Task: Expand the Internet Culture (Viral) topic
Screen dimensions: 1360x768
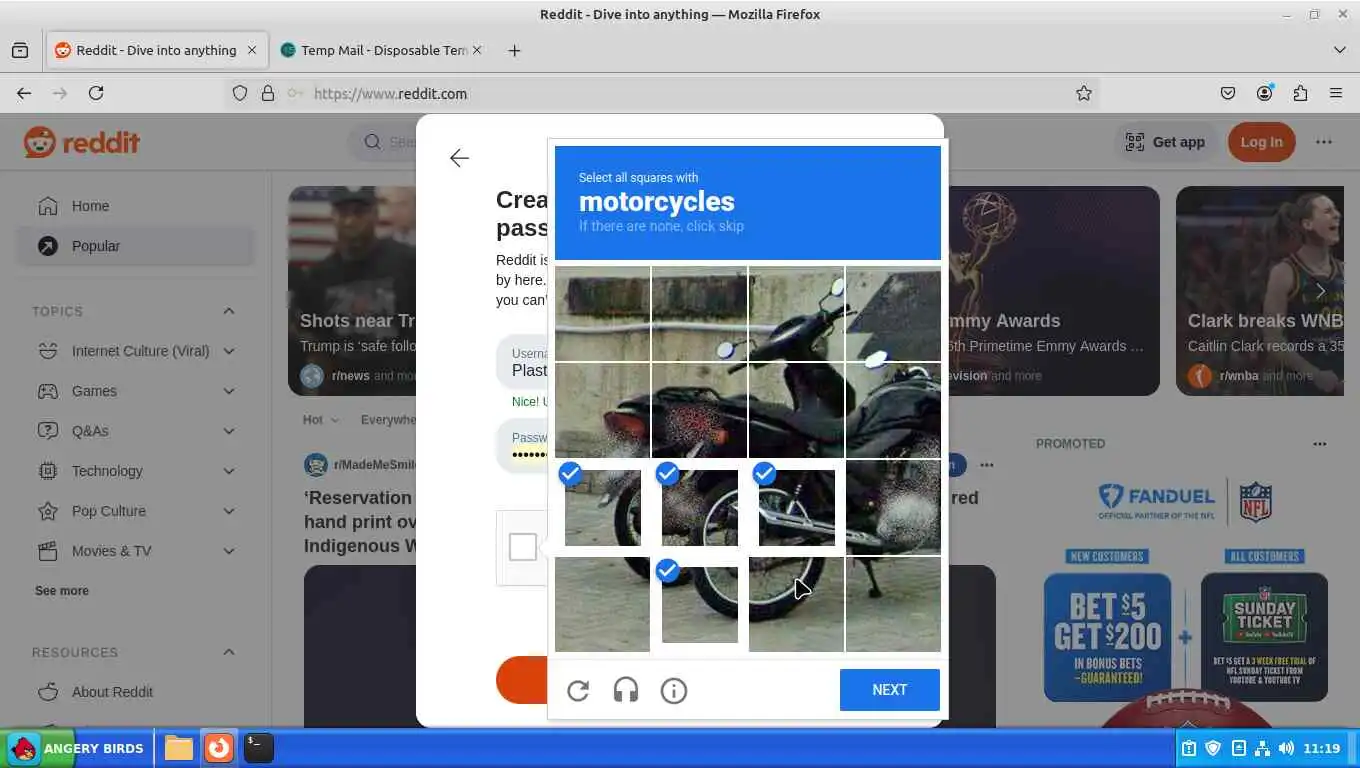Action: pos(229,351)
